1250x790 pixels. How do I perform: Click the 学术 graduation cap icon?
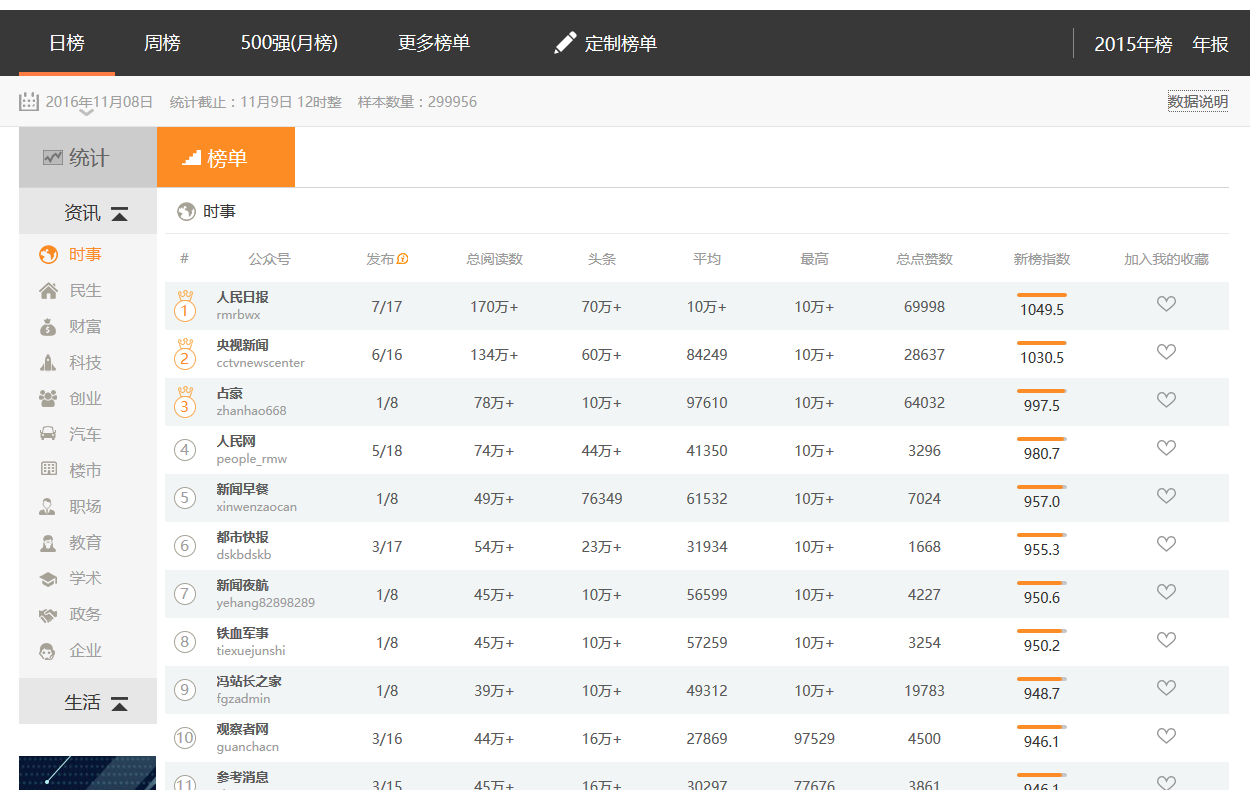point(48,579)
